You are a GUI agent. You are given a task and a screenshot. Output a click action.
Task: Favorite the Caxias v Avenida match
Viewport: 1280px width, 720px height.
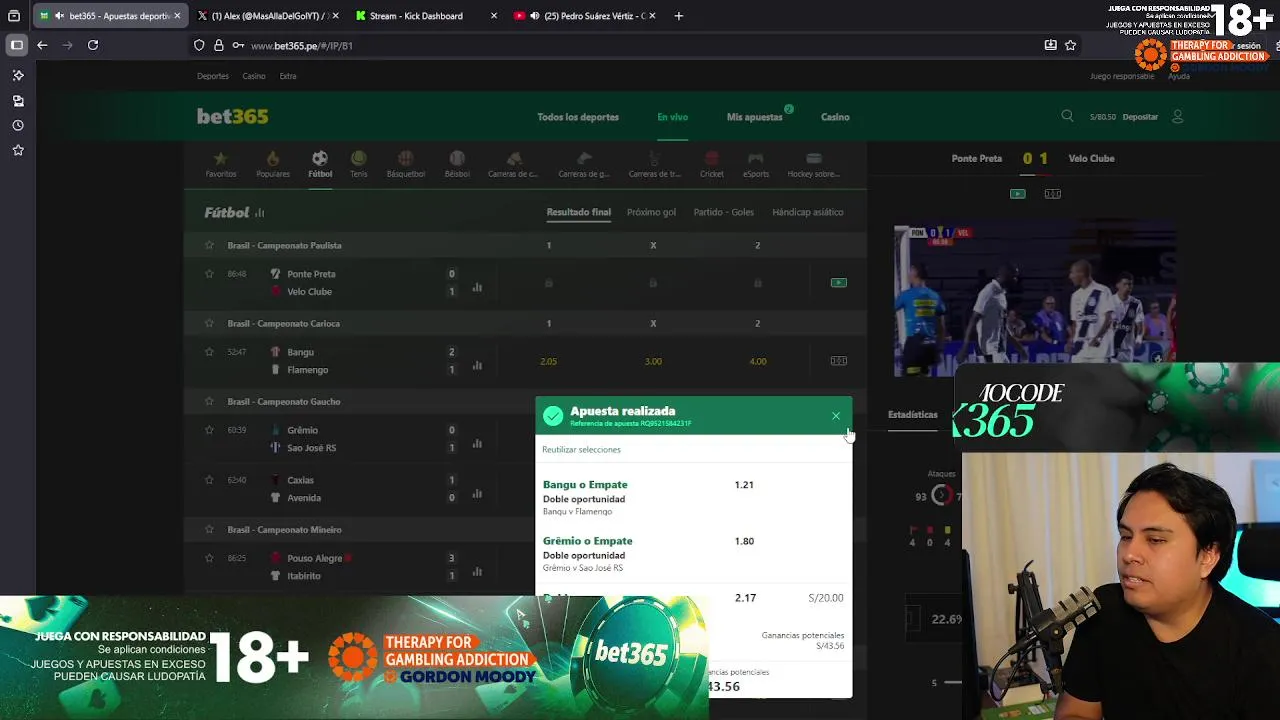209,479
